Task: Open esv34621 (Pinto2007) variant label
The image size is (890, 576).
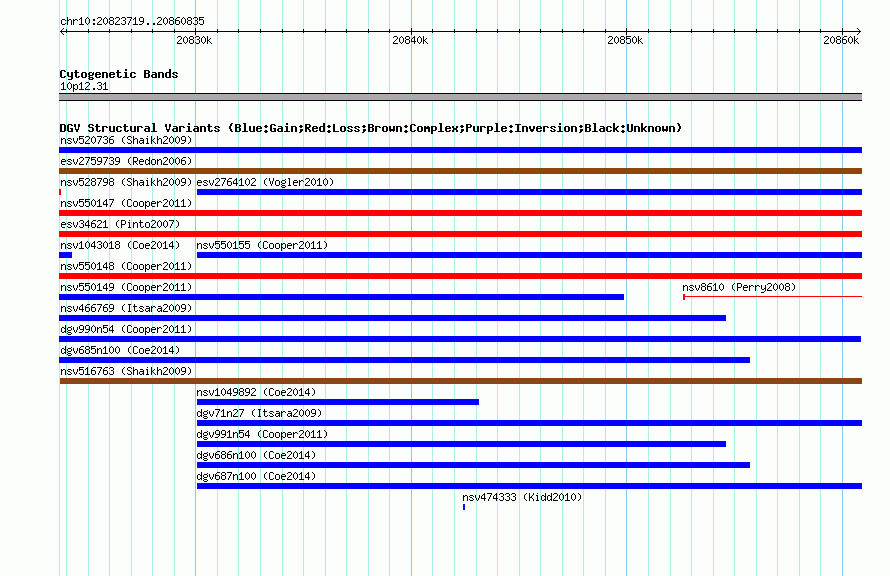Action: click(120, 224)
